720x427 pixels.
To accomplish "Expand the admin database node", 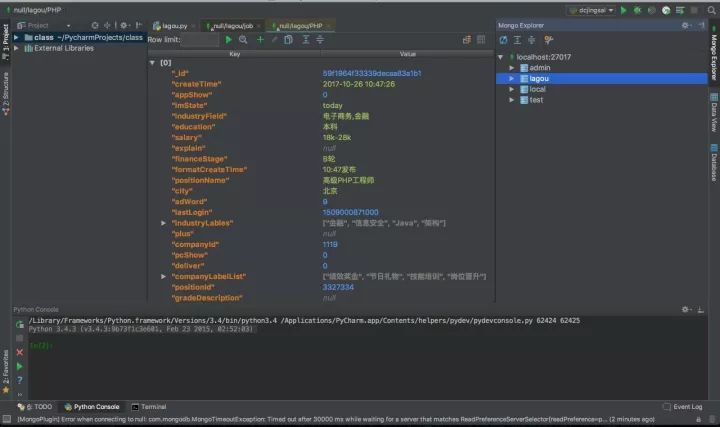I will tap(512, 67).
